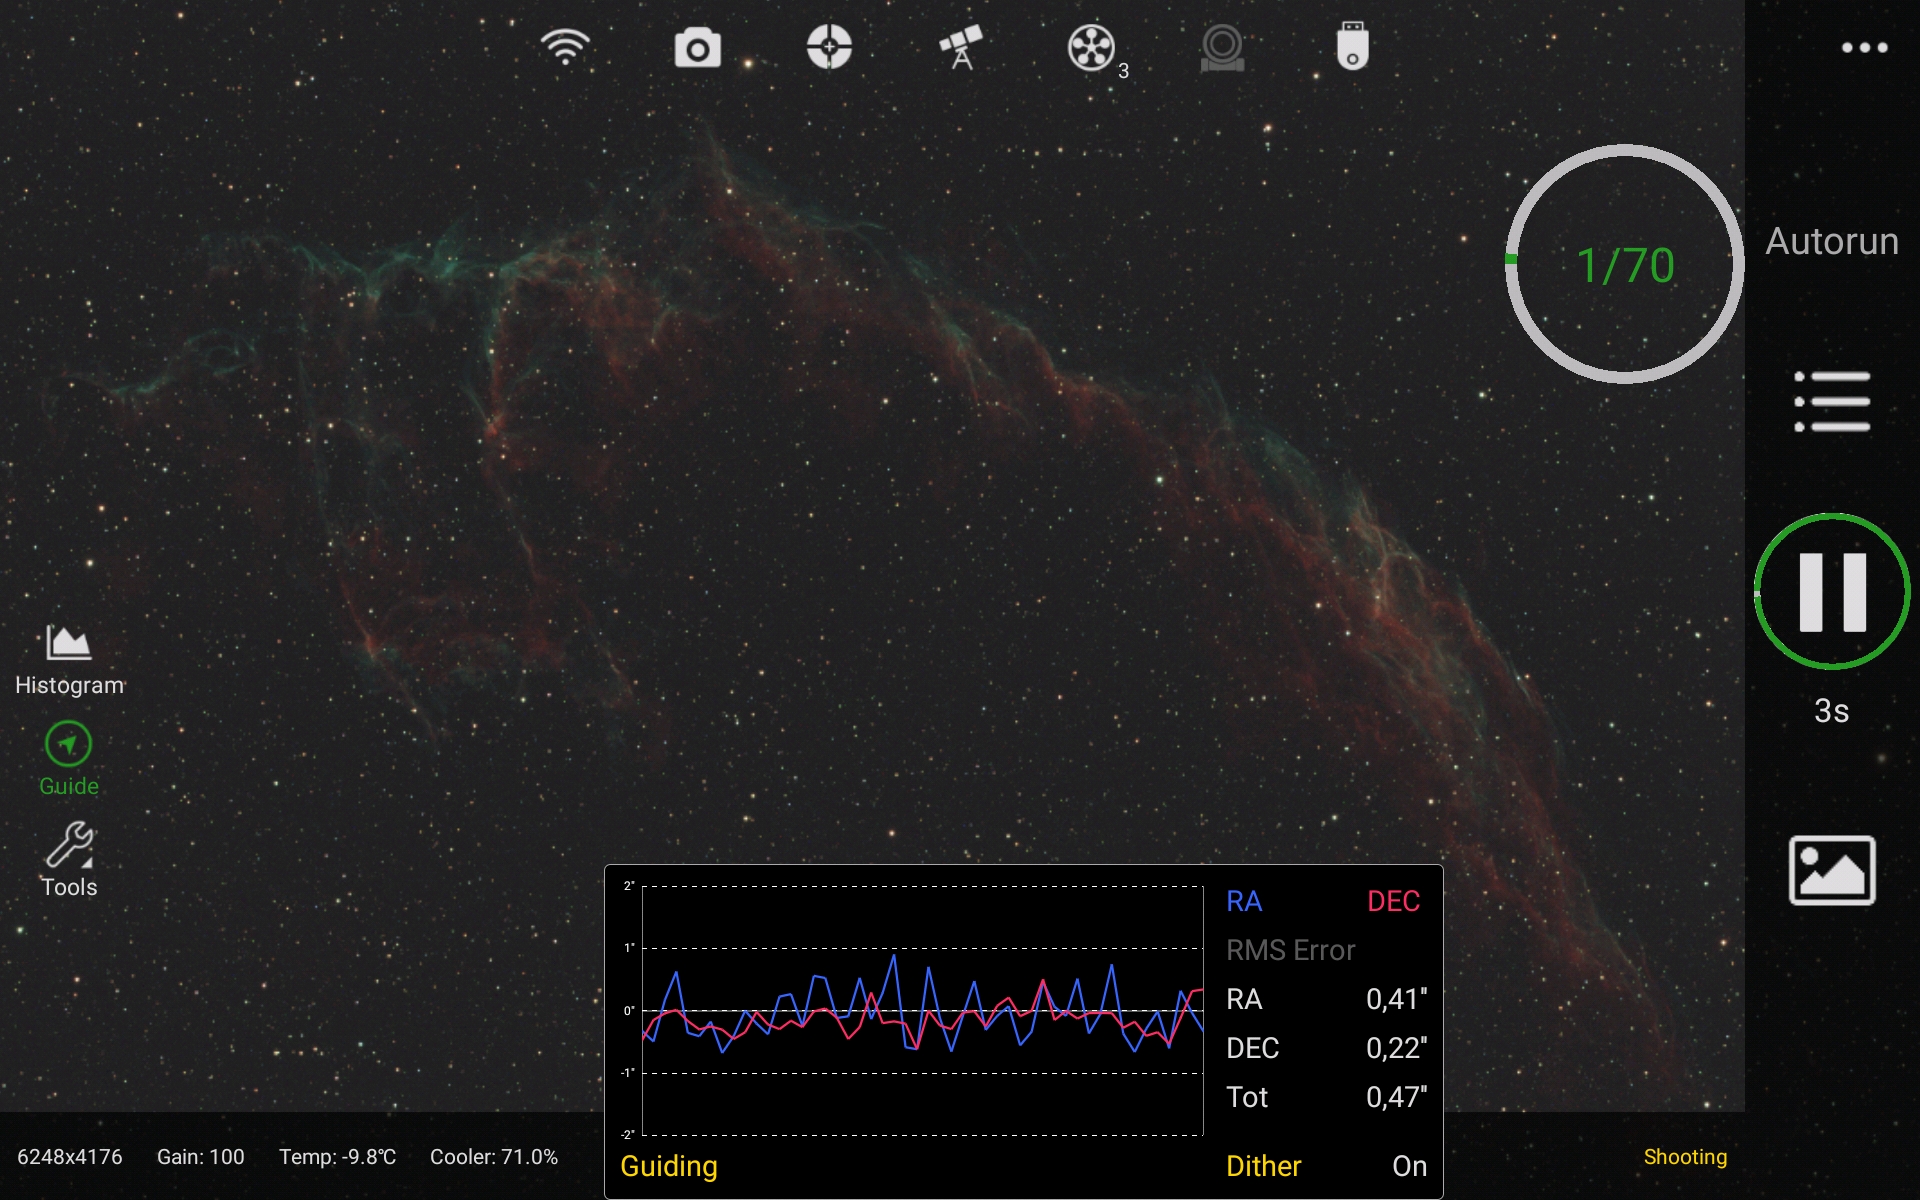The image size is (1920, 1200).
Task: Open the guiding crosshair settings
Action: click(x=829, y=46)
